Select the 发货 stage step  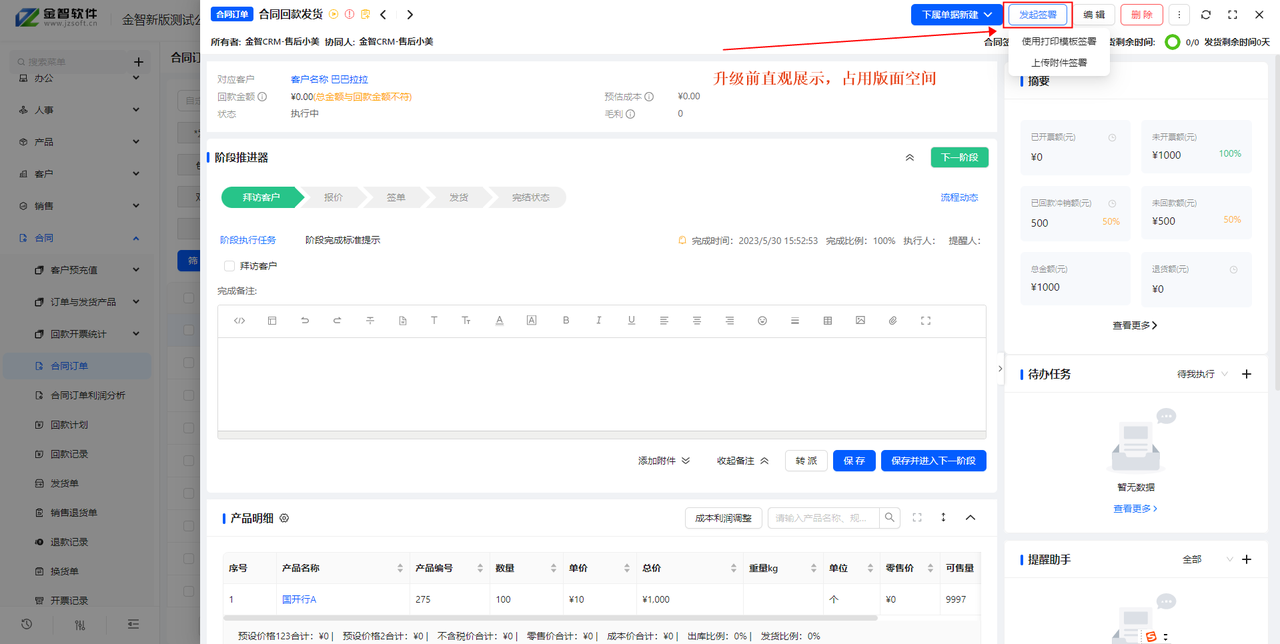tap(458, 198)
